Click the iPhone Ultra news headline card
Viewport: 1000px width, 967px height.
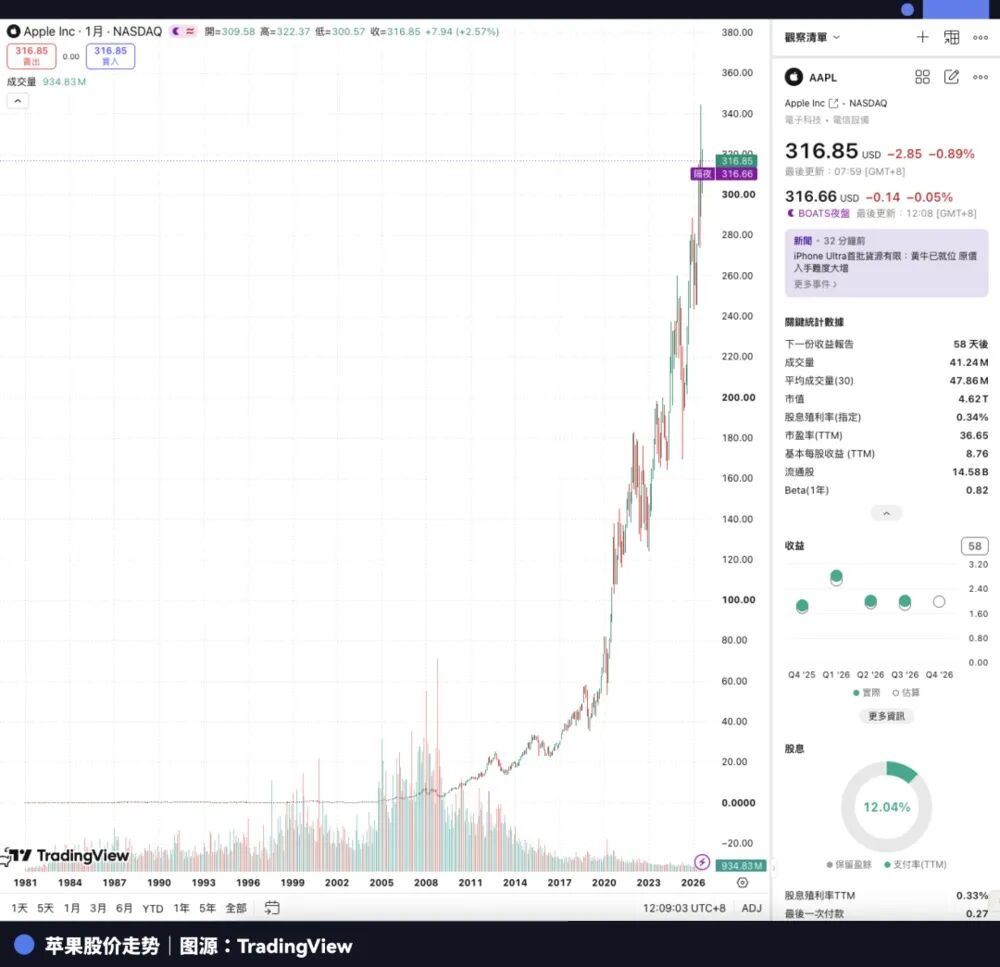tap(886, 263)
